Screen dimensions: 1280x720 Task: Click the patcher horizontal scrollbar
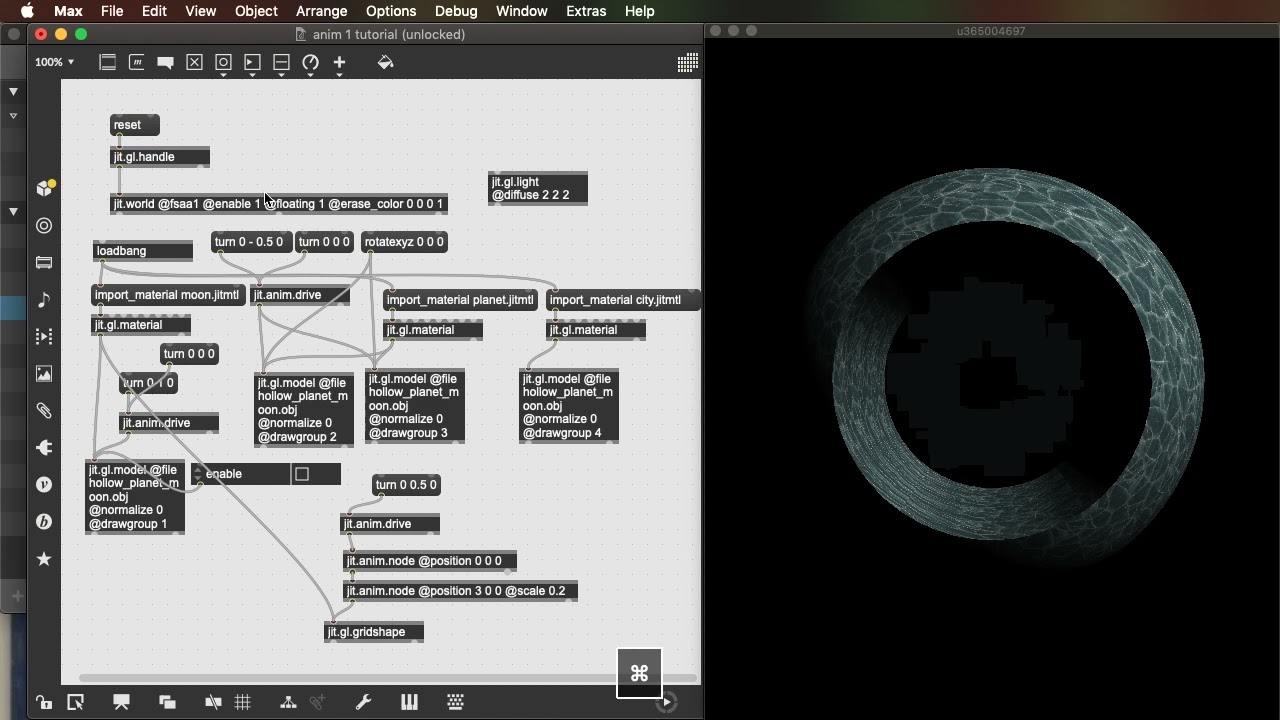(x=388, y=678)
